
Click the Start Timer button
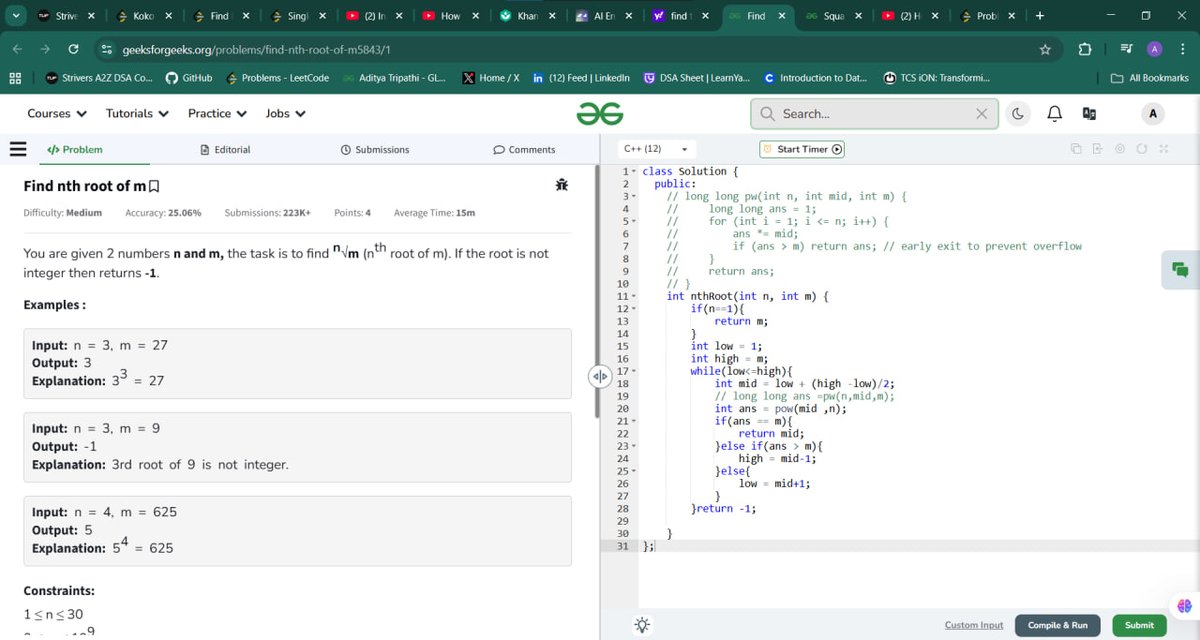(802, 149)
